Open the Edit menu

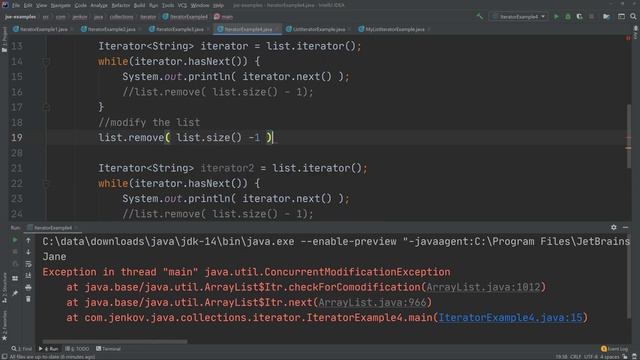[28, 5]
